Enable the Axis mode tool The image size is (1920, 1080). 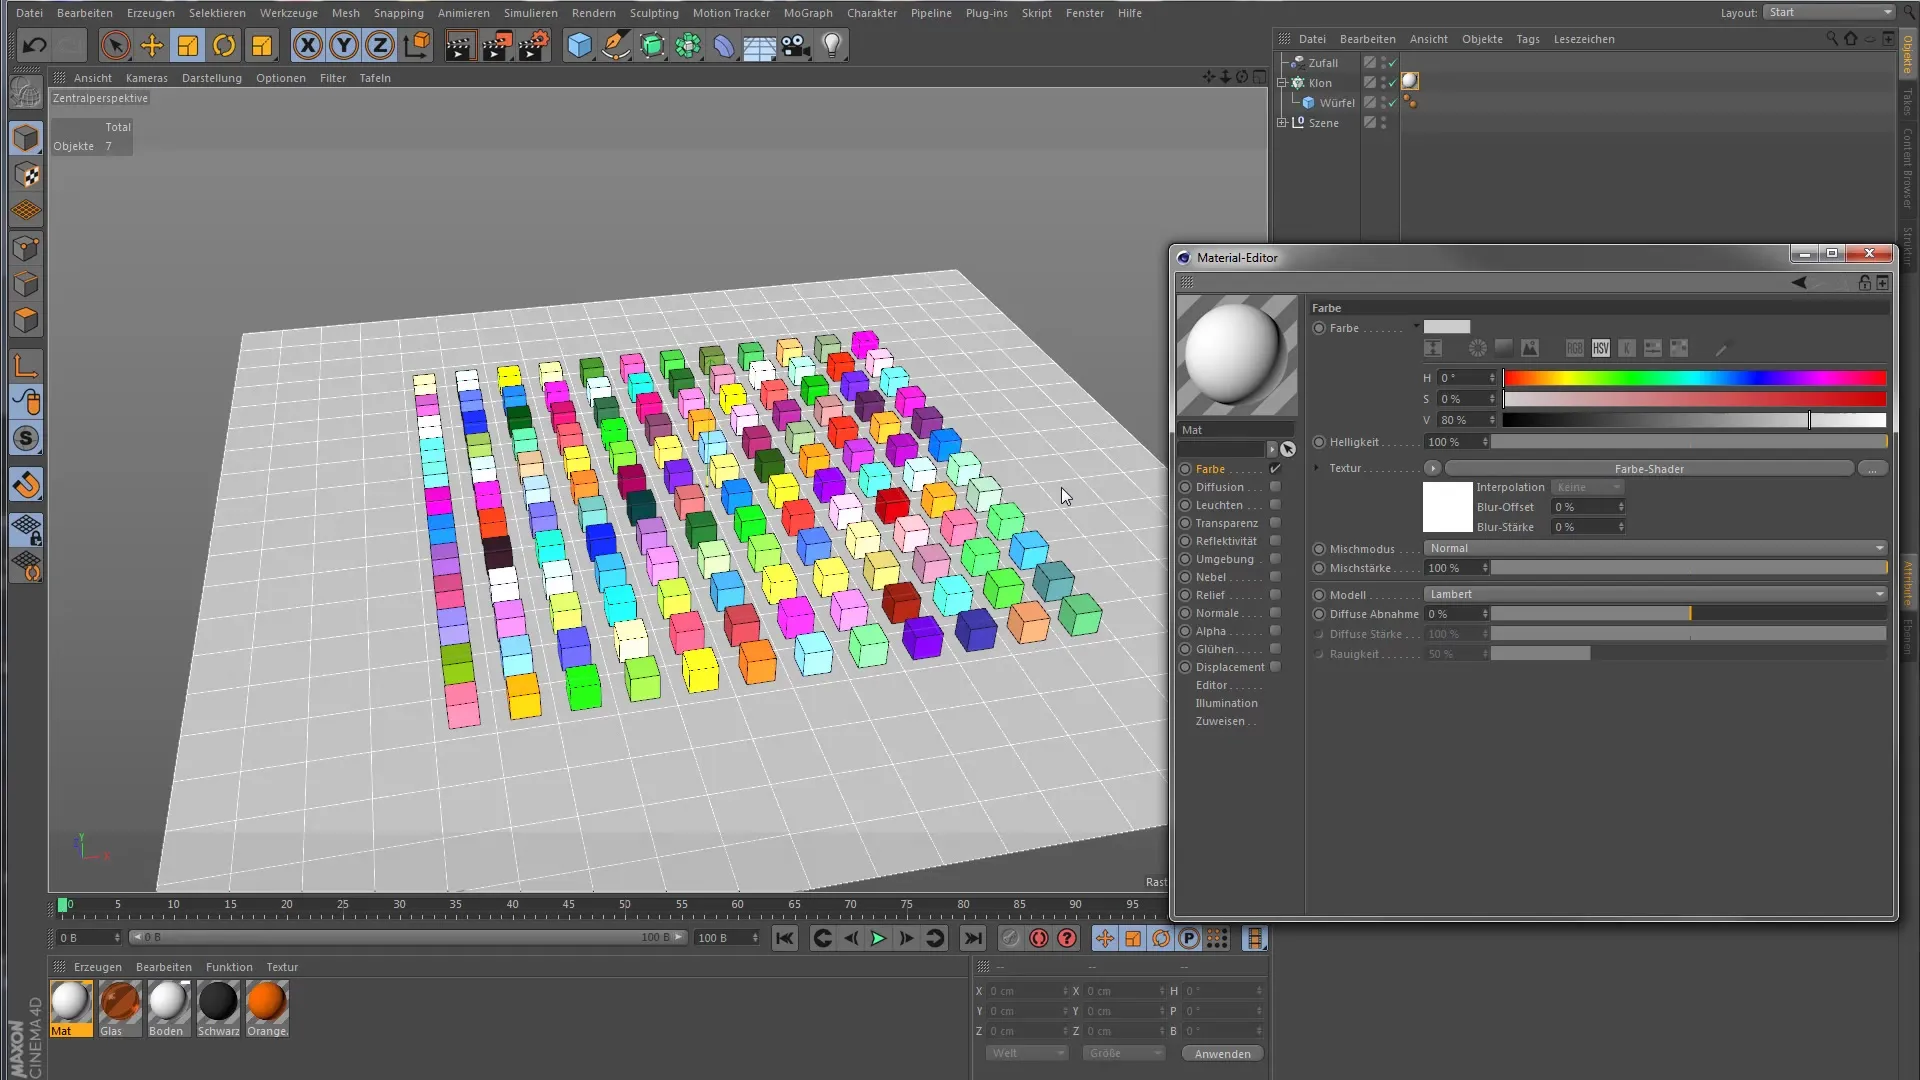pyautogui.click(x=27, y=365)
